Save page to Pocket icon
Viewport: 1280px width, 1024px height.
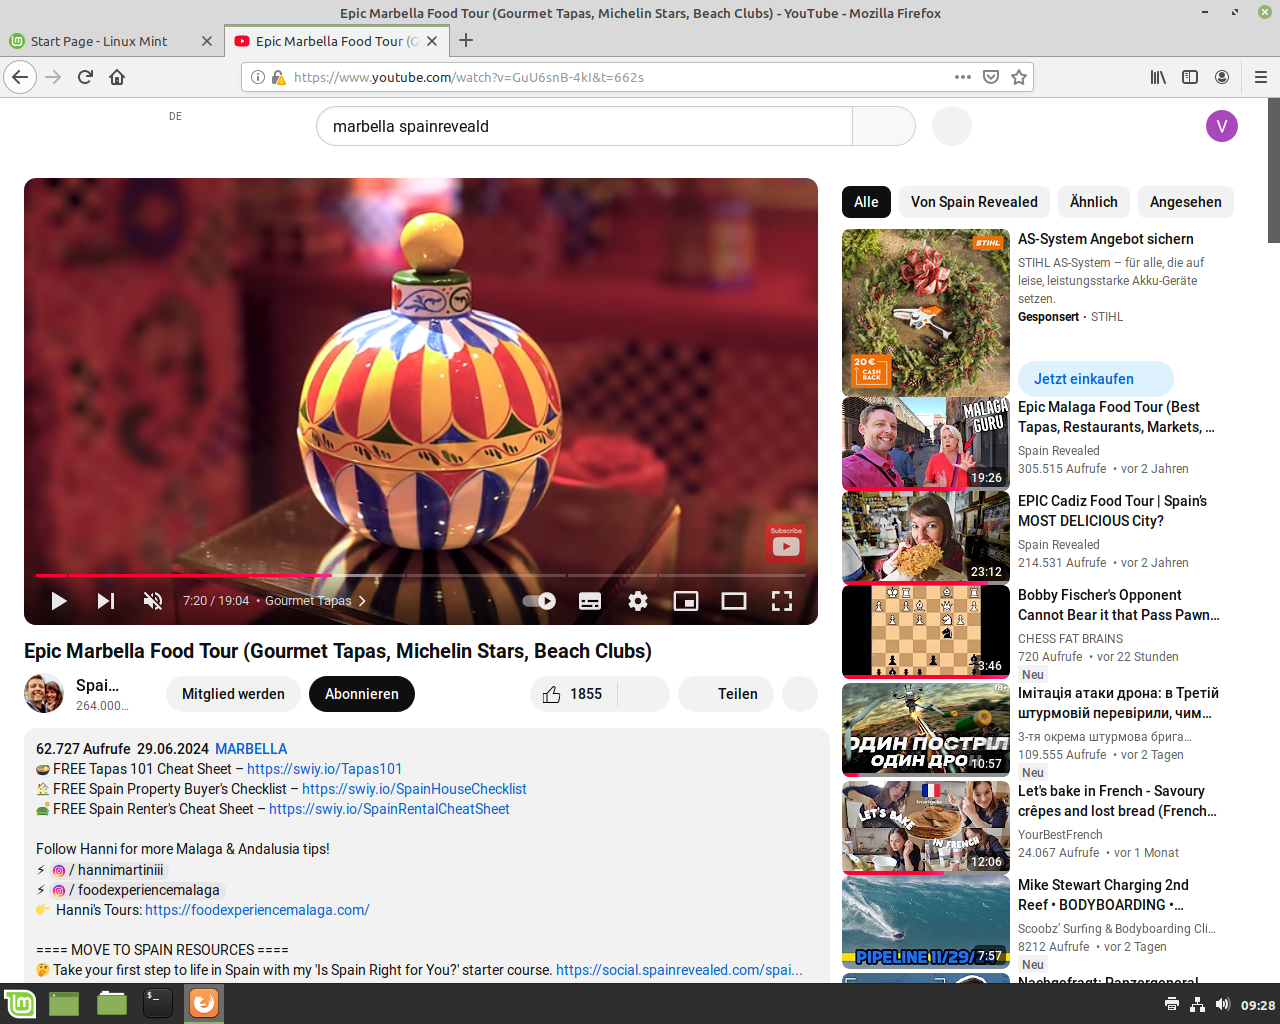991,77
